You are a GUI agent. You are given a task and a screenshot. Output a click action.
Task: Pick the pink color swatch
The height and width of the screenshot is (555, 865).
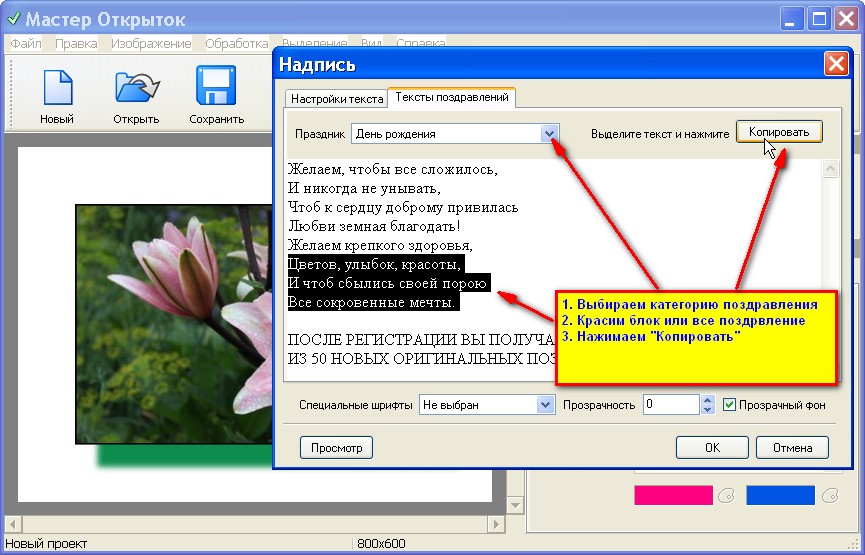point(673,495)
